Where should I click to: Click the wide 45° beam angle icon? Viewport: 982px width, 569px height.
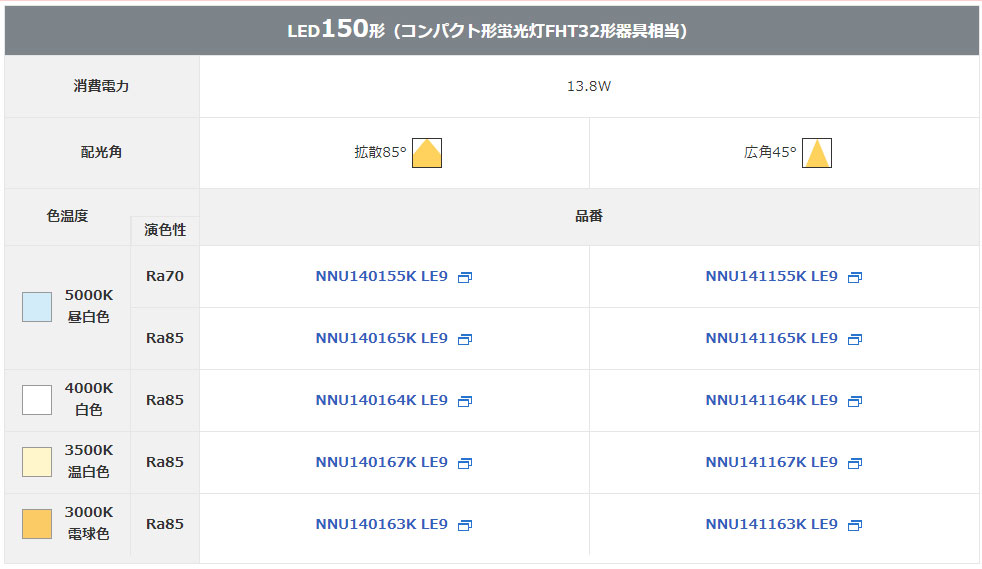tap(817, 153)
